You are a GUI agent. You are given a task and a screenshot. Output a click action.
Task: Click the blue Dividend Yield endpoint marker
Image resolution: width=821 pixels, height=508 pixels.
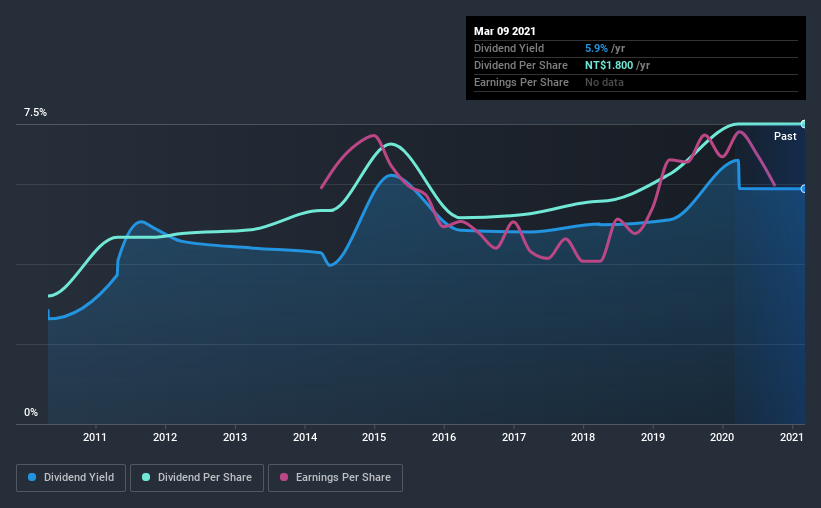tap(803, 189)
